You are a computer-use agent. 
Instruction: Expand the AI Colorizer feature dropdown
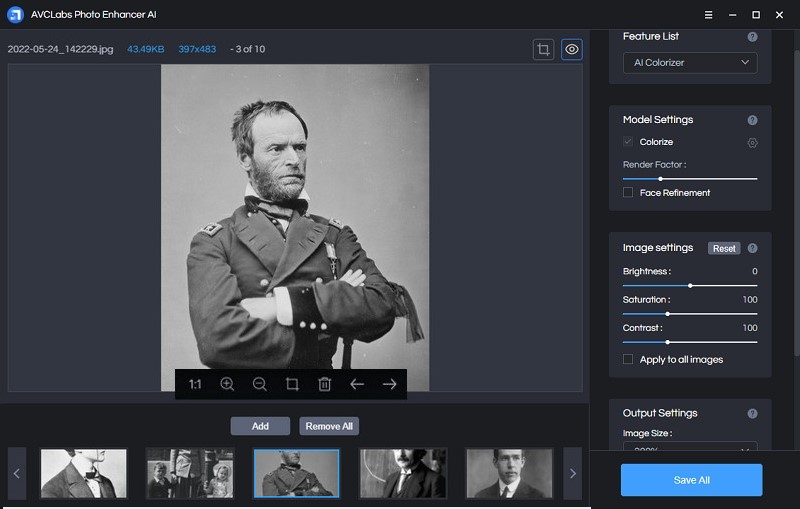[x=690, y=63]
